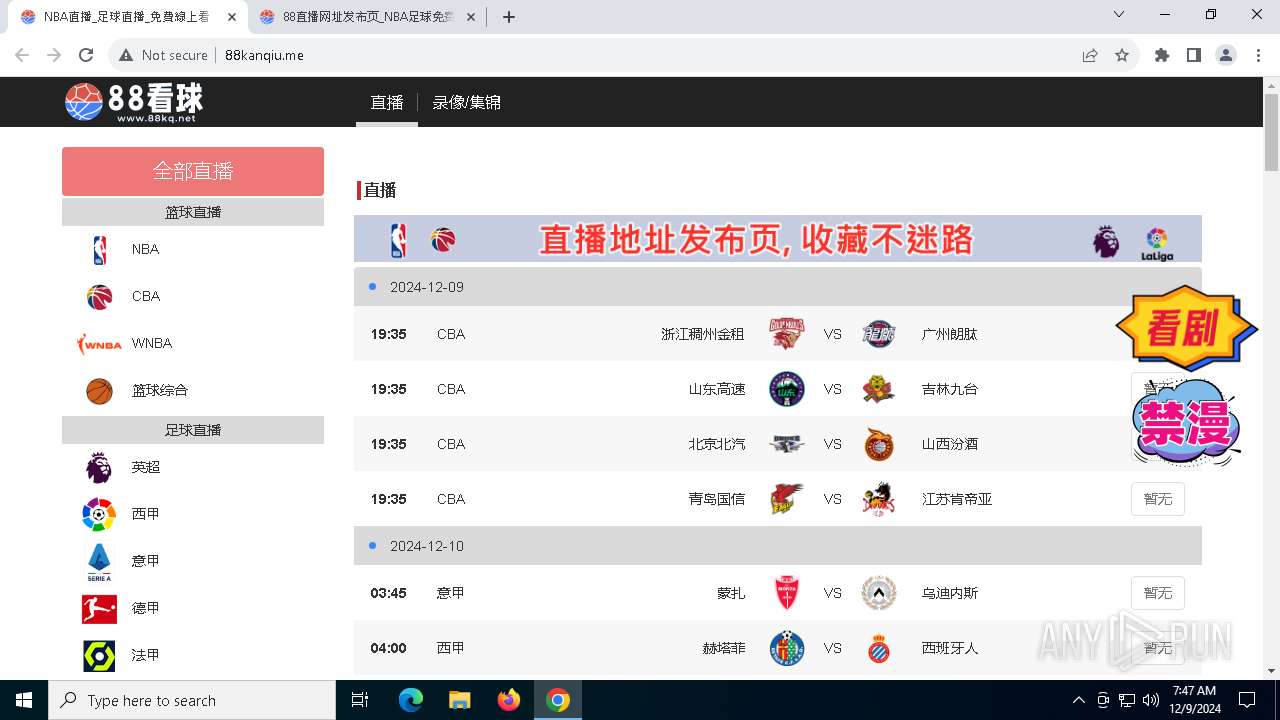Open File Explorer from taskbar

point(460,700)
